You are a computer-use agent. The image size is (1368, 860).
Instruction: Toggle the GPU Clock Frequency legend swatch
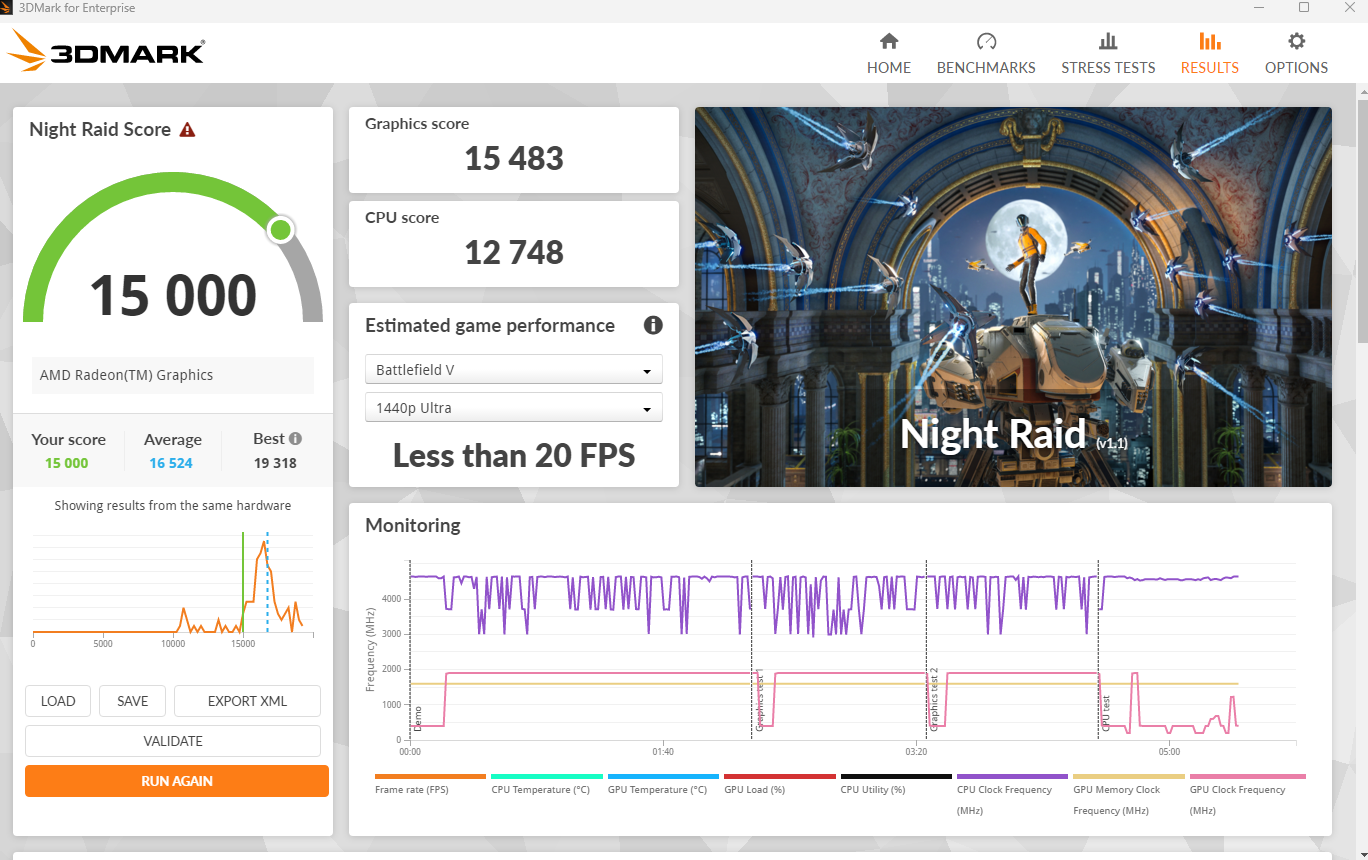1247,776
